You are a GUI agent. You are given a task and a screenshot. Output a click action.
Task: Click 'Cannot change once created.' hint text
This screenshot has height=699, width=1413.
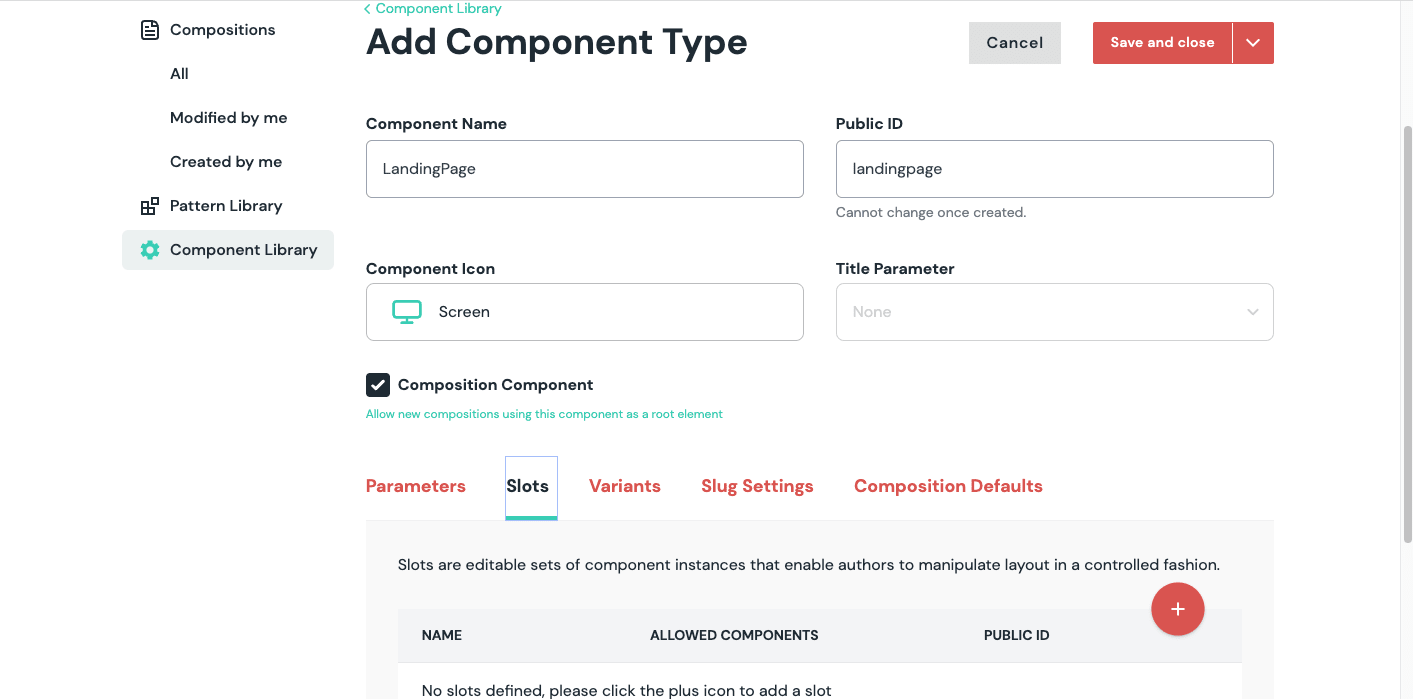pos(931,213)
